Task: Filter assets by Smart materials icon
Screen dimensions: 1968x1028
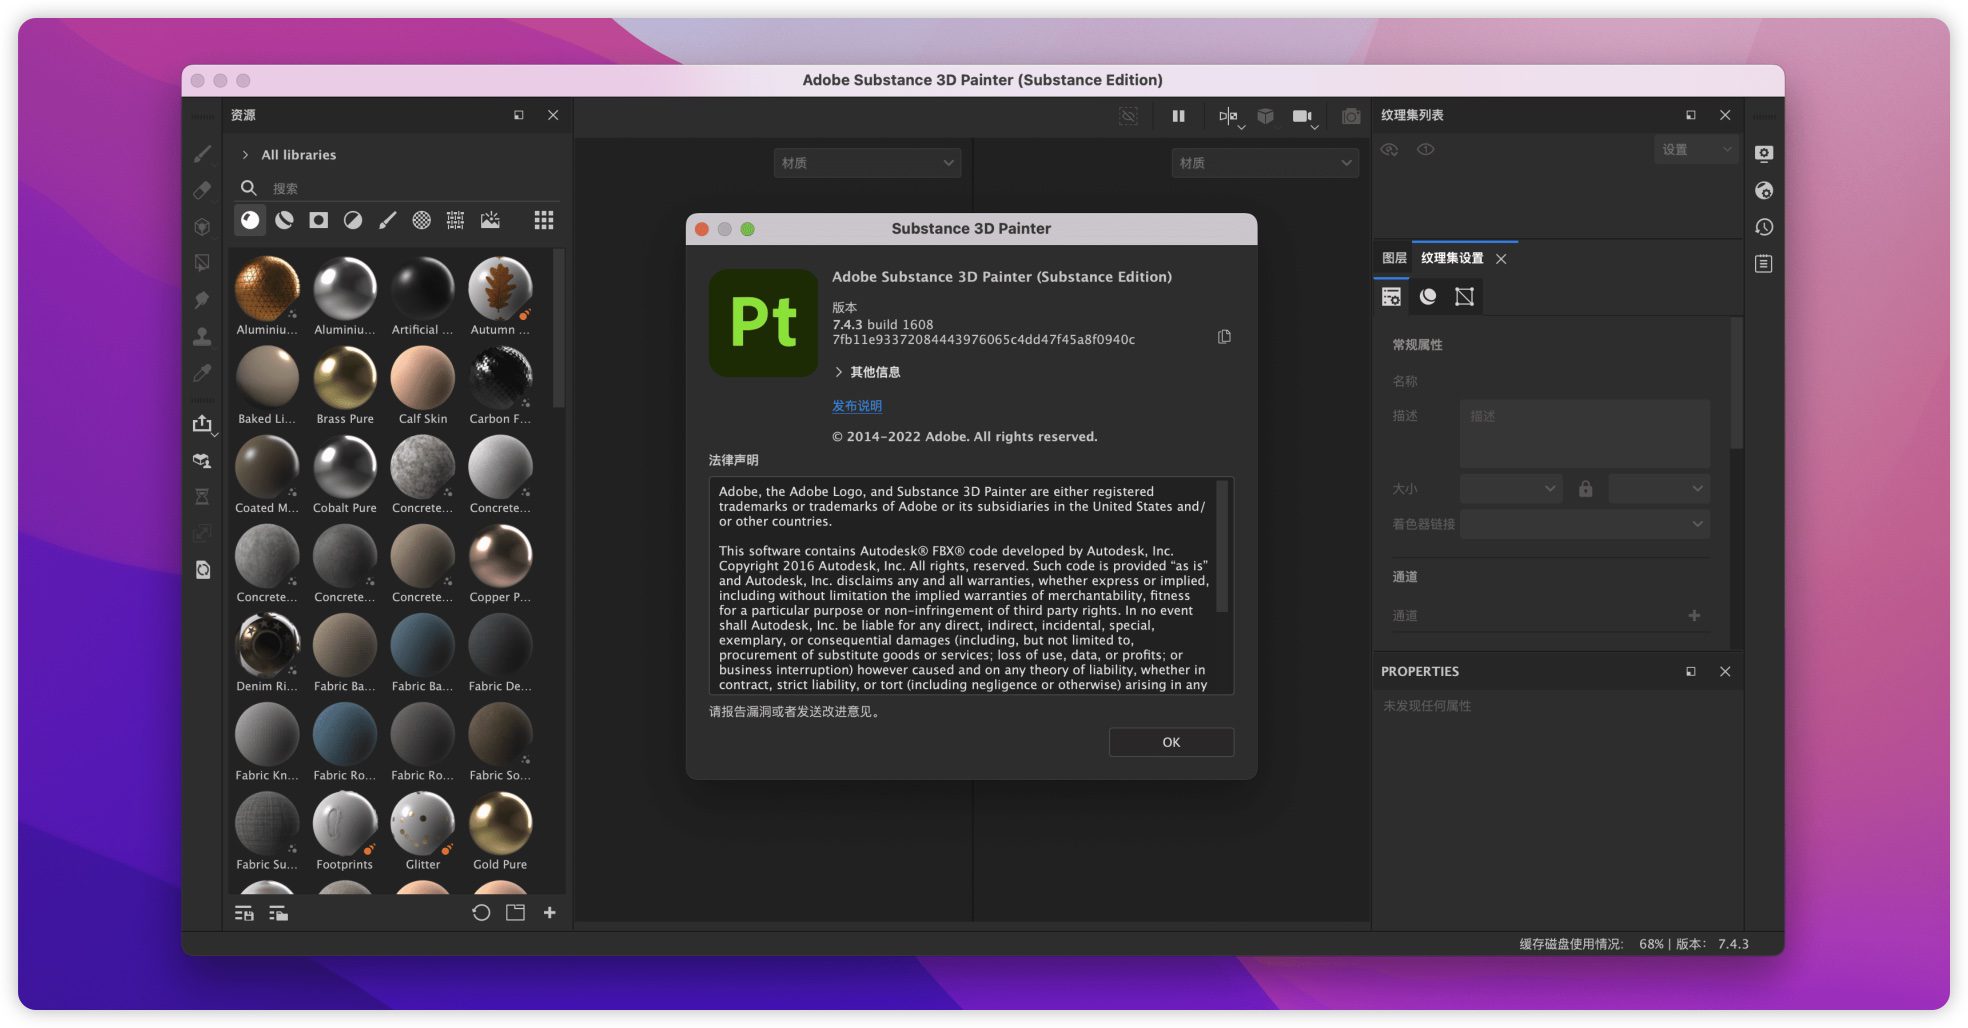Action: coord(284,220)
